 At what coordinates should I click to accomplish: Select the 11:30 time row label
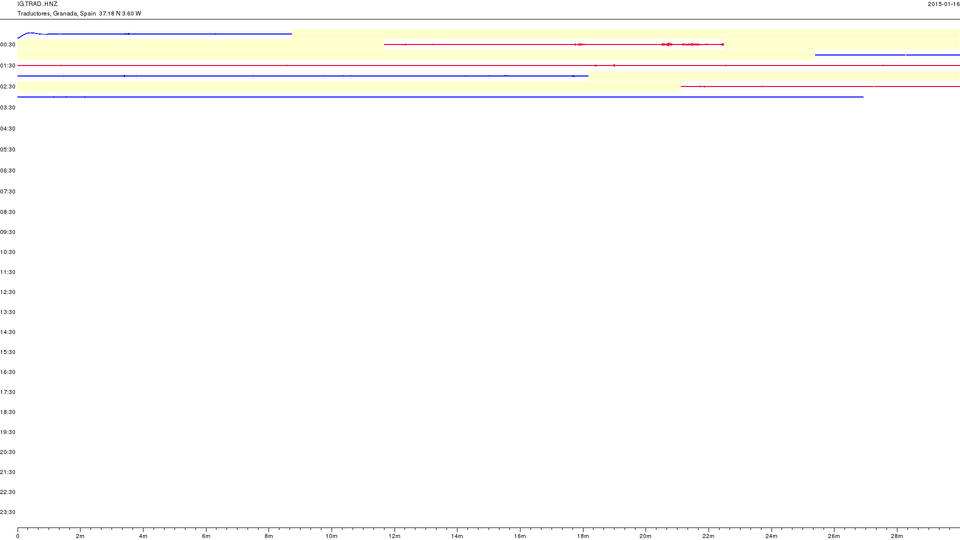pyautogui.click(x=7, y=272)
